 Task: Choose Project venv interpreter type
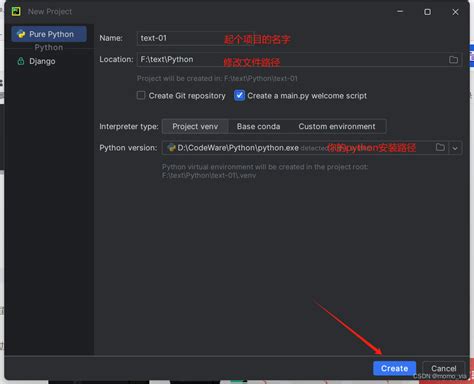coord(195,126)
